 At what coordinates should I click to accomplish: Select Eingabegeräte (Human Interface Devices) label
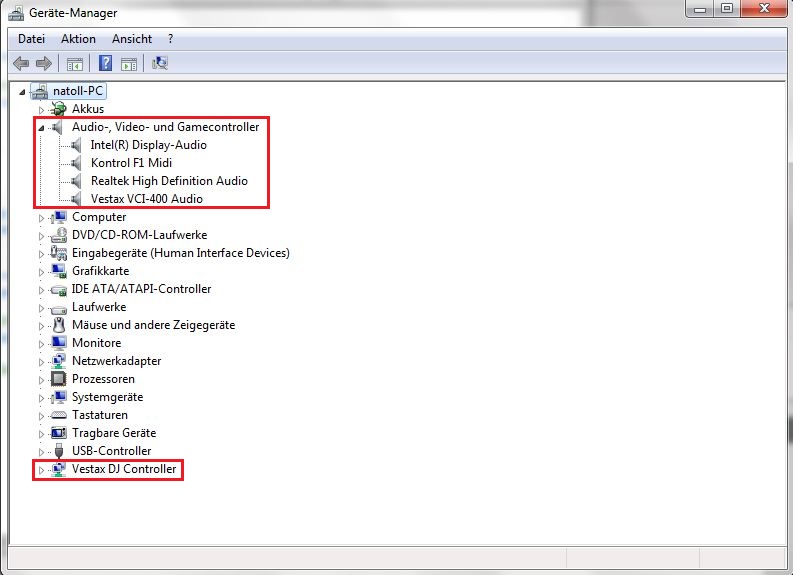coord(181,253)
